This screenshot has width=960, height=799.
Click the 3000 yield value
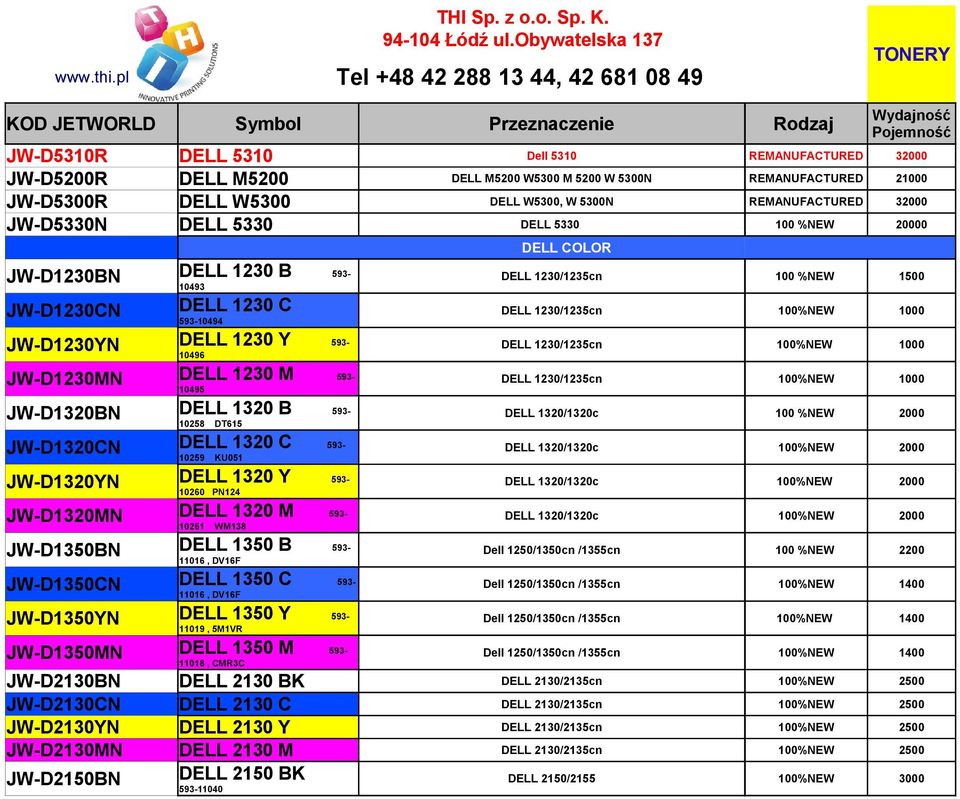(911, 779)
